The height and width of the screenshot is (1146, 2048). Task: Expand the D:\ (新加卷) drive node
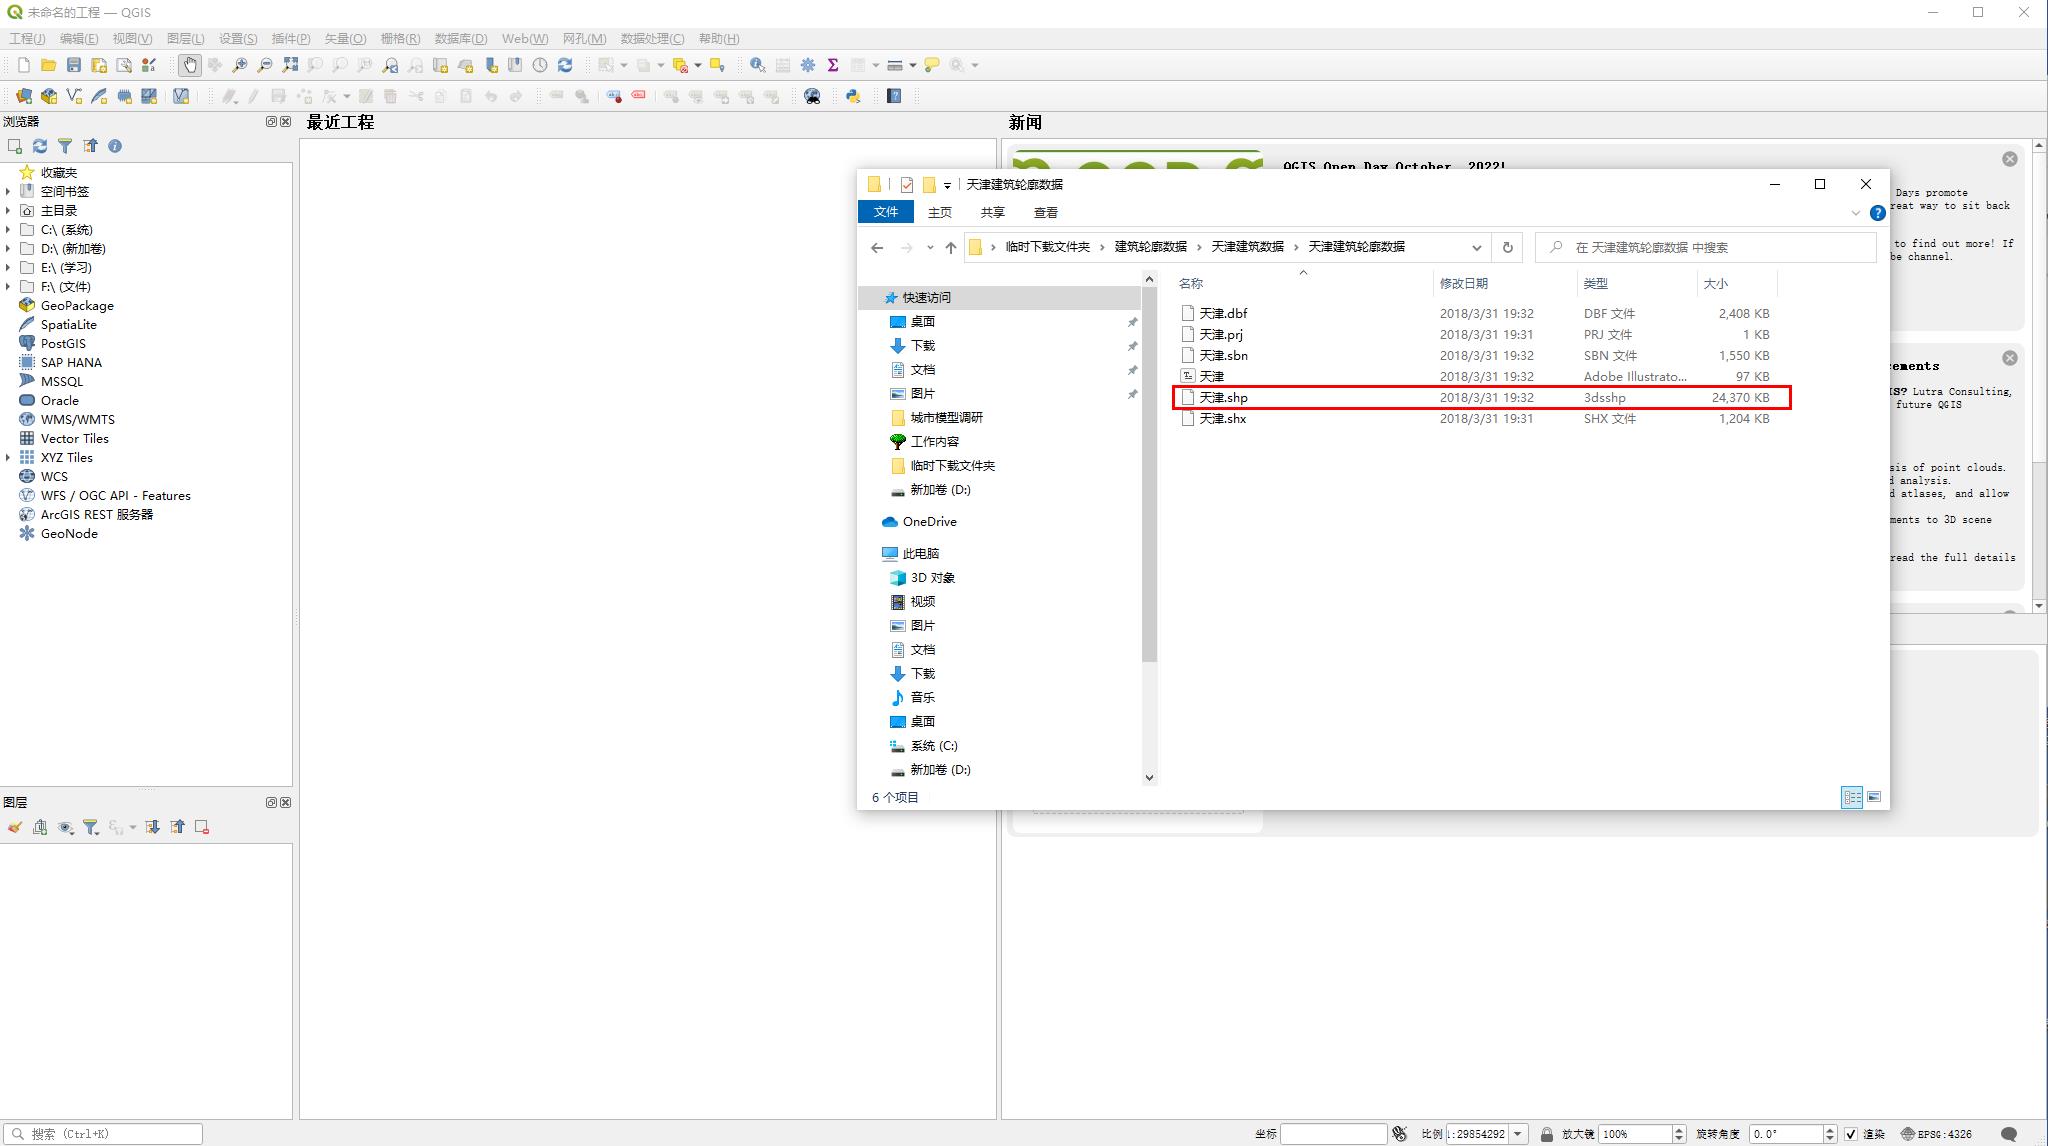pyautogui.click(x=8, y=248)
